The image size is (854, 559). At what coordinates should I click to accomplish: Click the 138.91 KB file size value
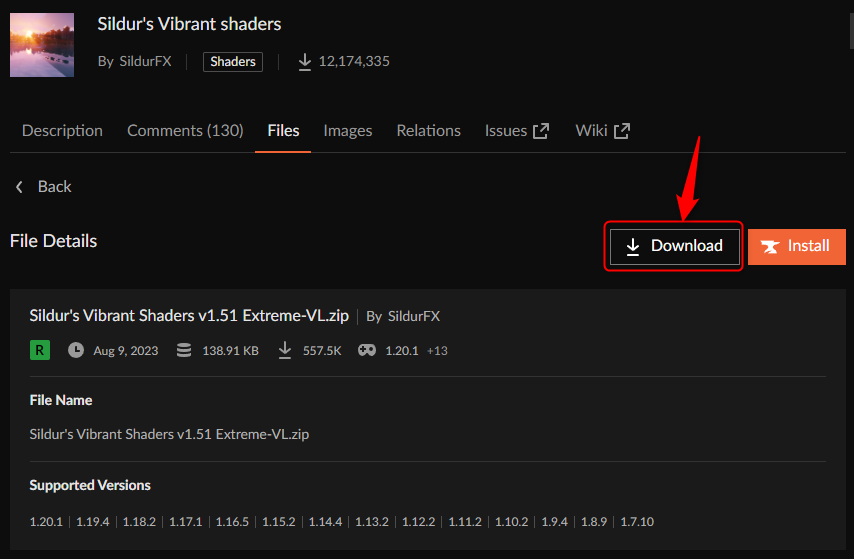click(230, 351)
